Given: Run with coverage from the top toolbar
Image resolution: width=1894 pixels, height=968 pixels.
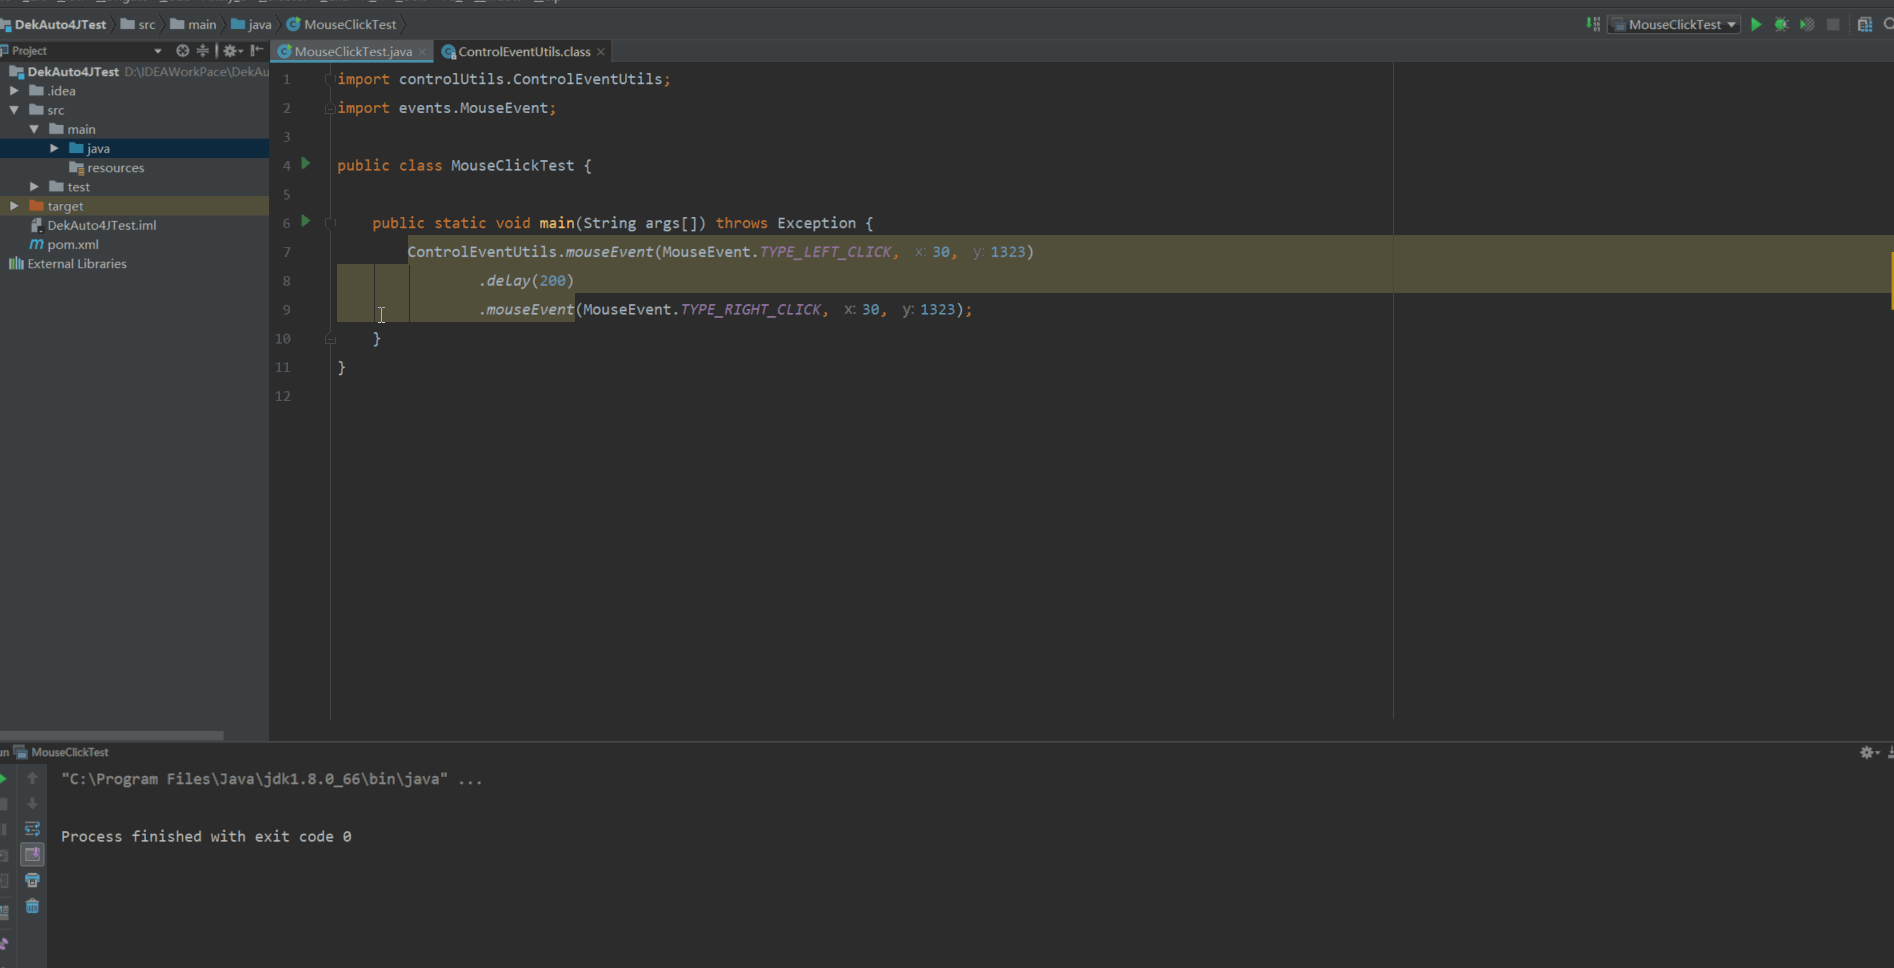Looking at the screenshot, I should point(1807,24).
